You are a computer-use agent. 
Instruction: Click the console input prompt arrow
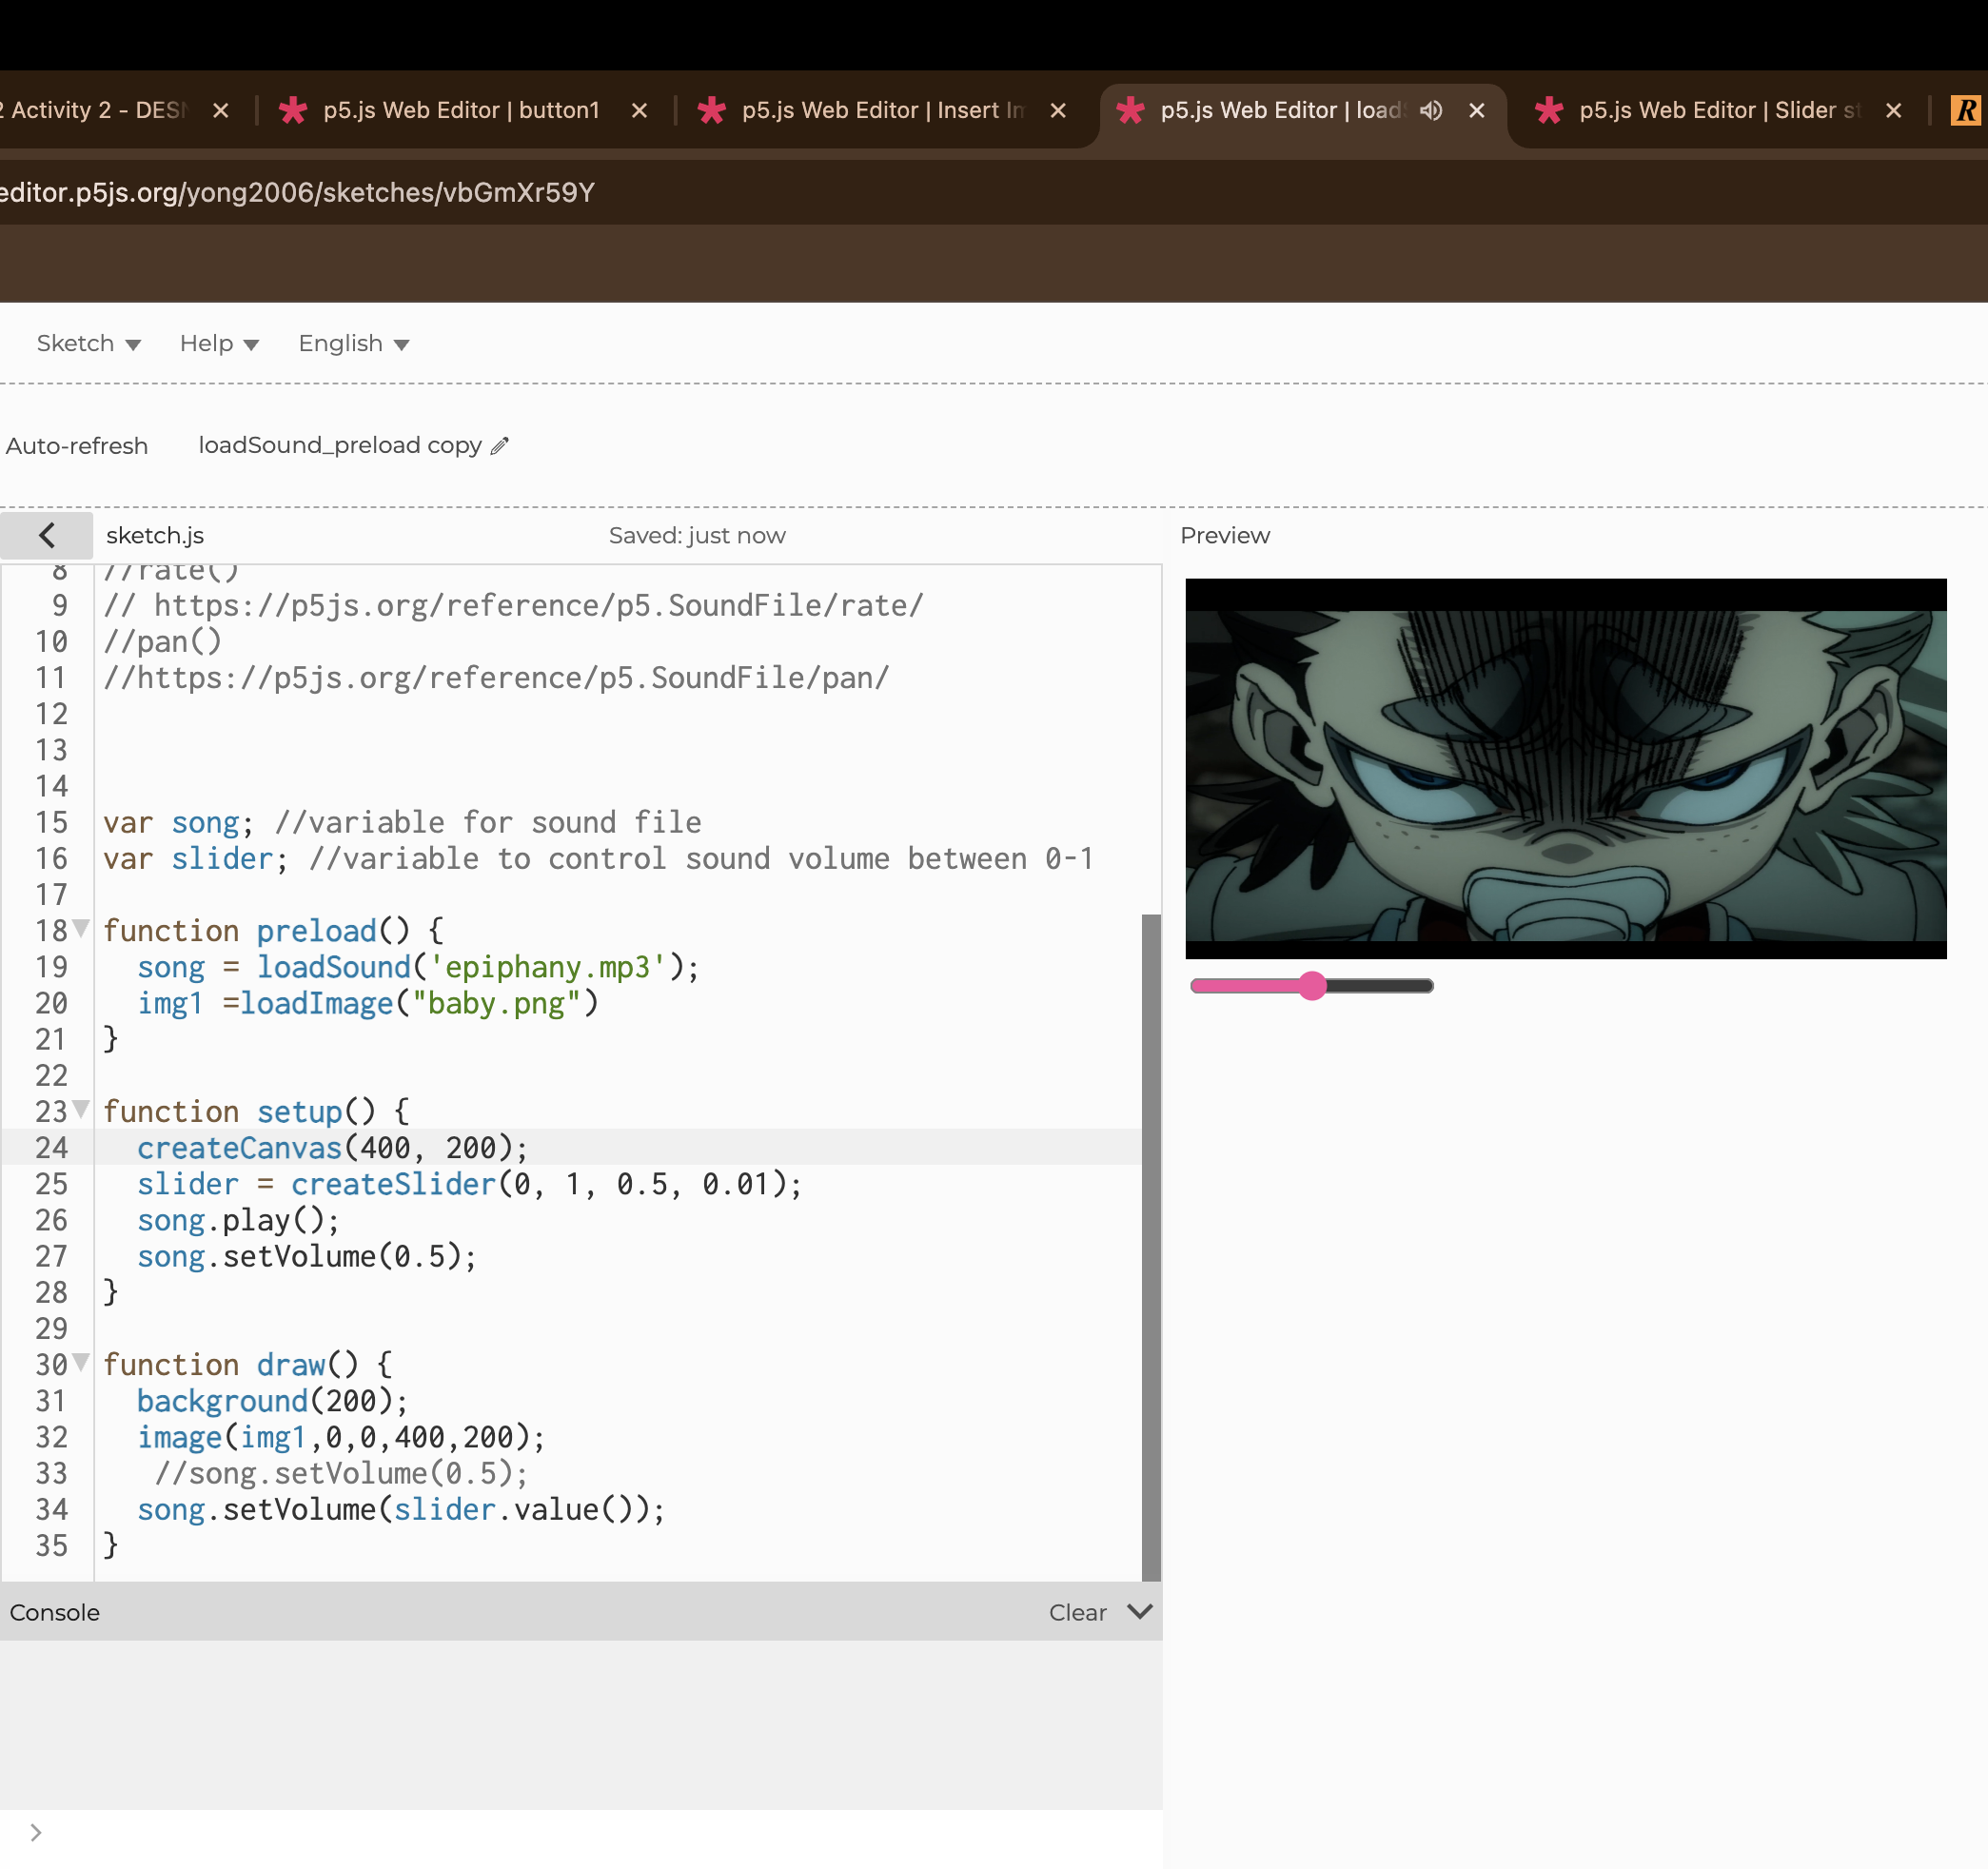(35, 1832)
